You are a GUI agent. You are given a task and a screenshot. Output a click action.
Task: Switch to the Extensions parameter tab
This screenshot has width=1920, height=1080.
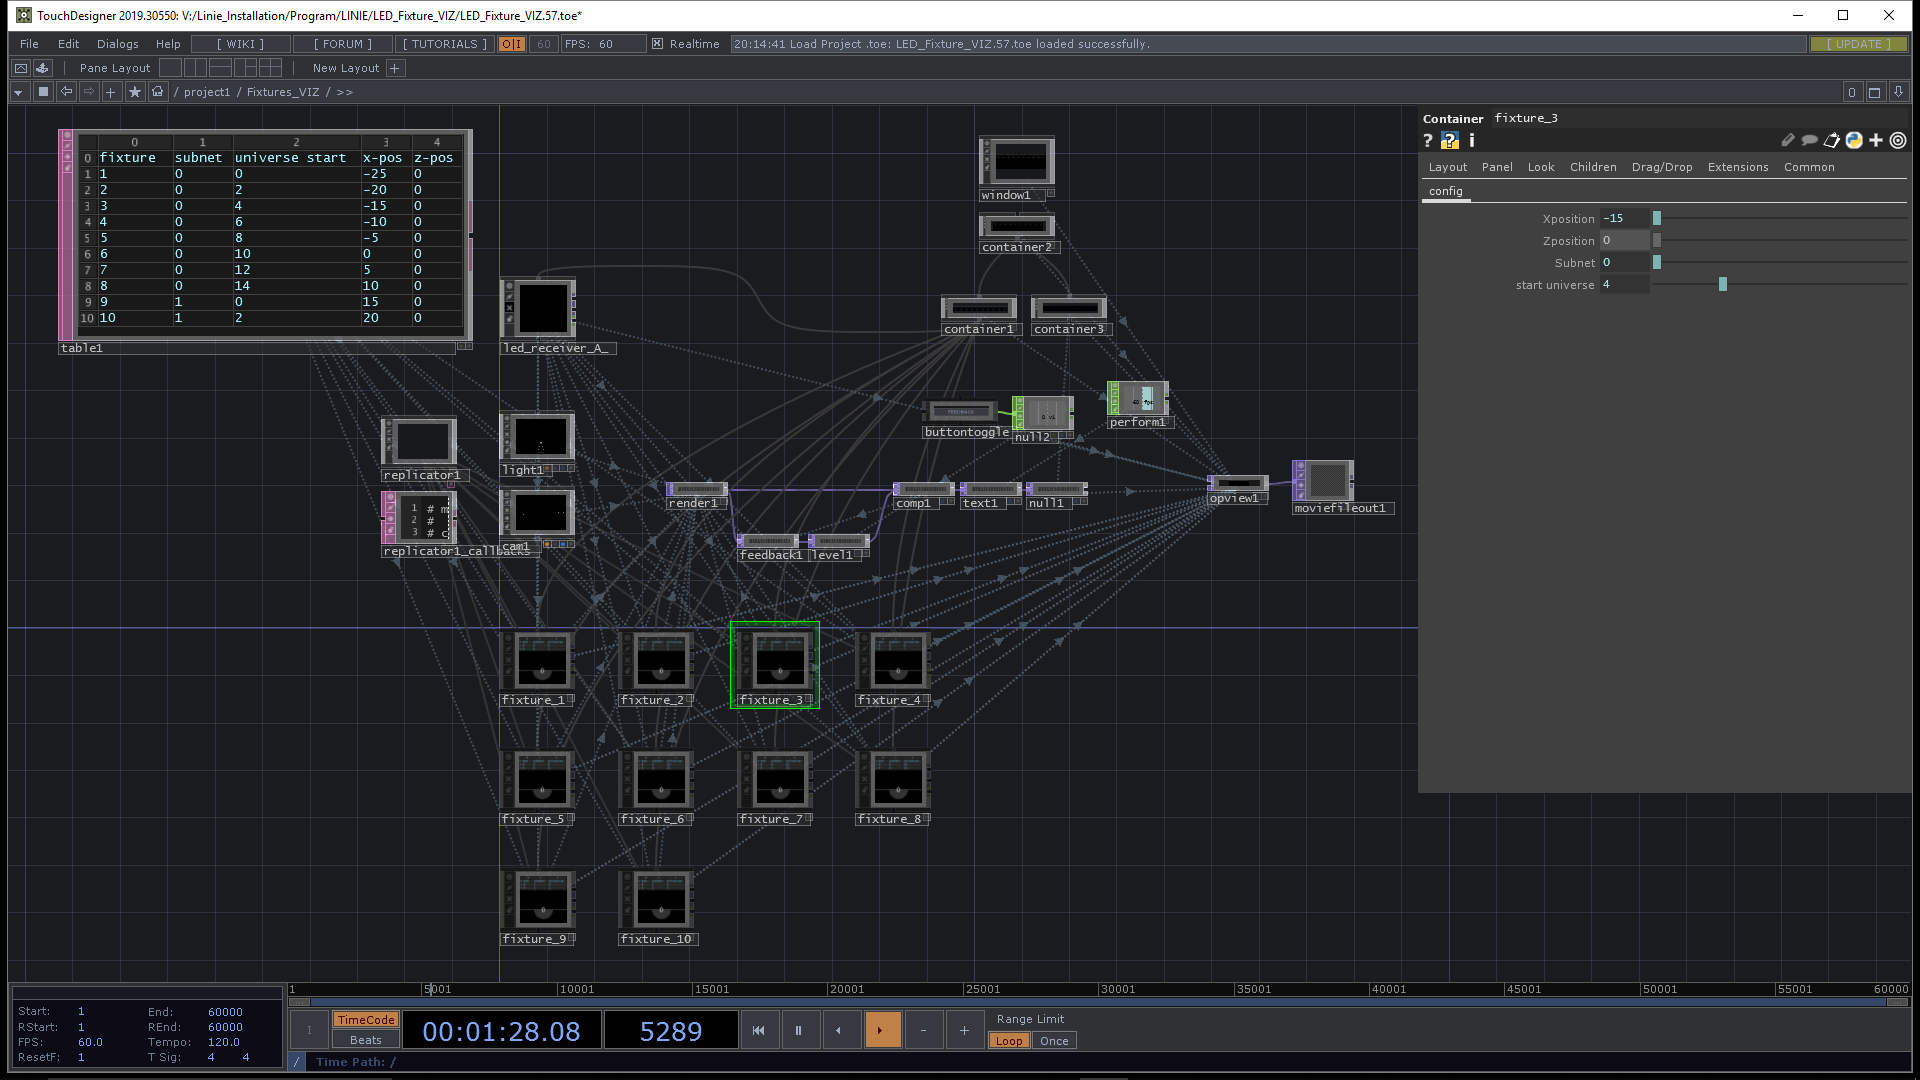click(x=1737, y=167)
